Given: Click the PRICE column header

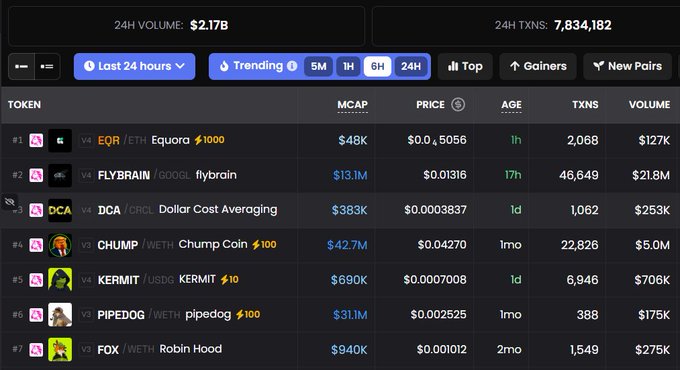Looking at the screenshot, I should (x=430, y=105).
